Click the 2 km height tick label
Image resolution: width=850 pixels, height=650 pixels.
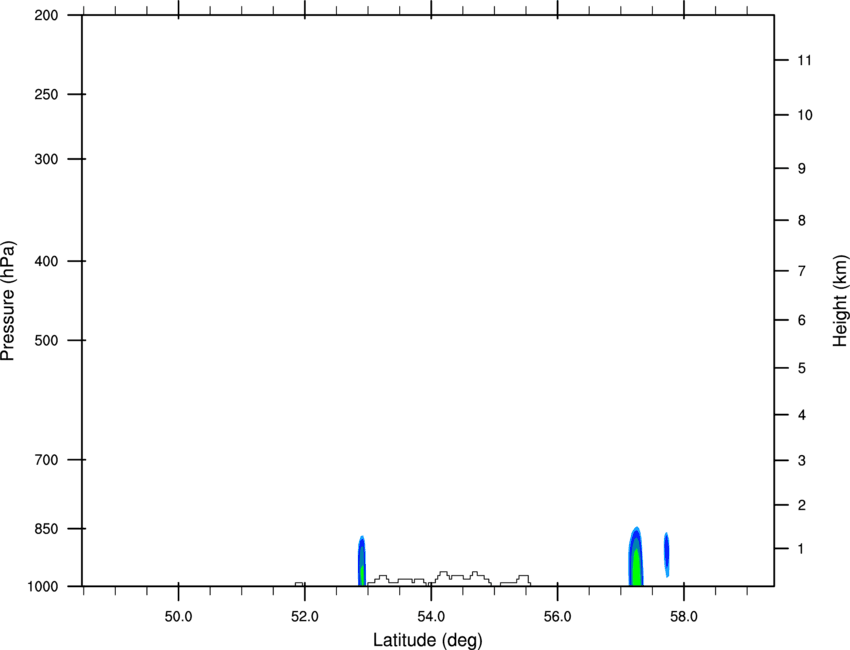802,505
